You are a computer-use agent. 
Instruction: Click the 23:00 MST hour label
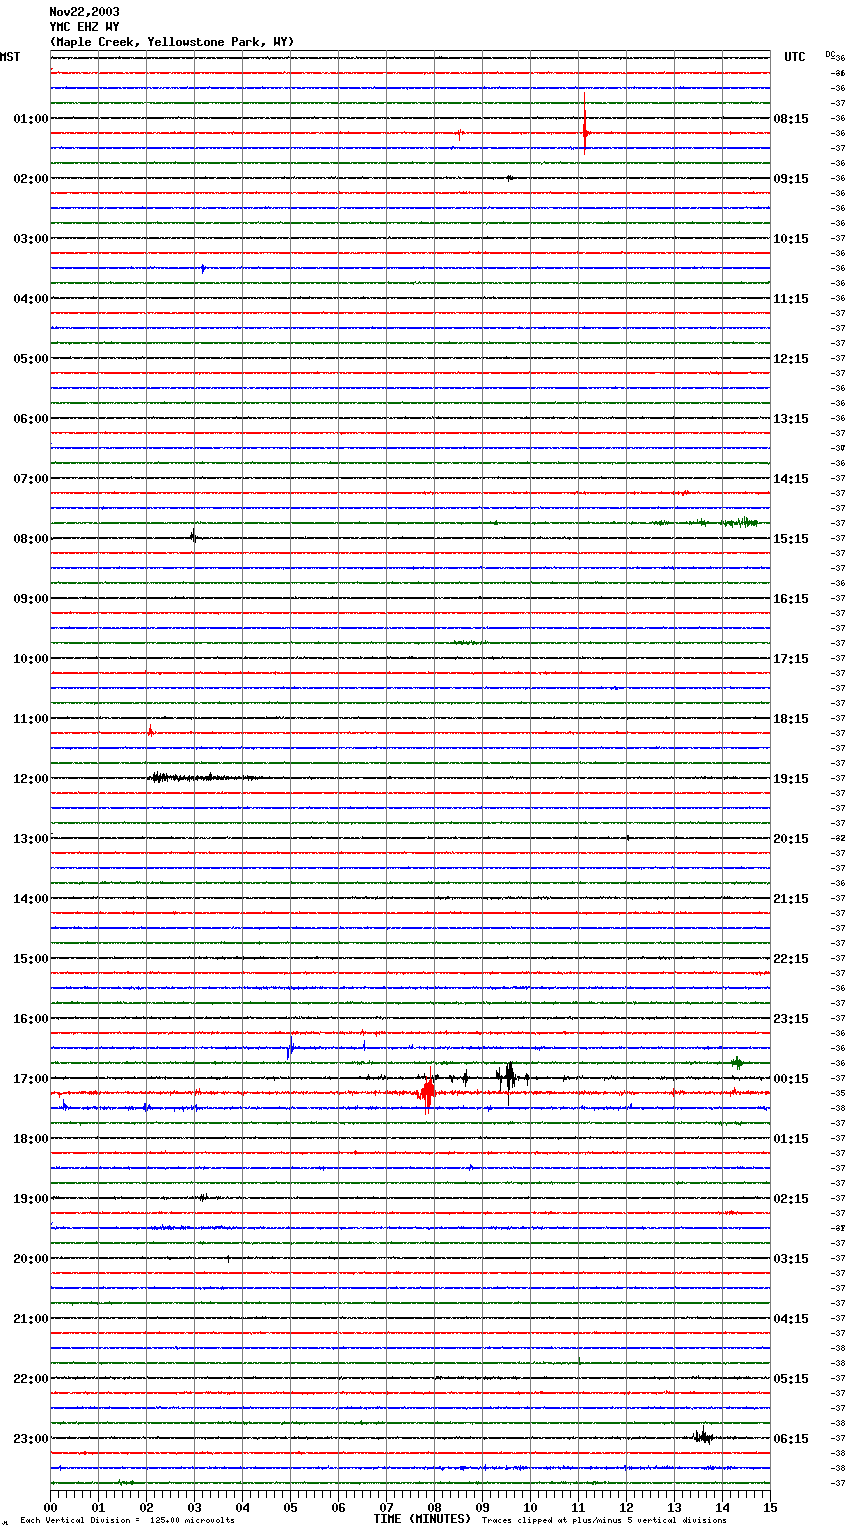coord(31,1439)
